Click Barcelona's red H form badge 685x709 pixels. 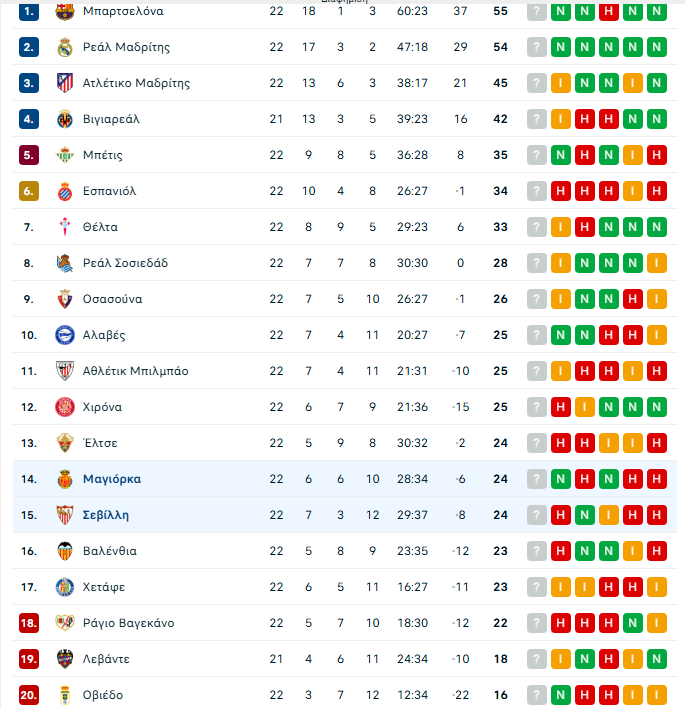608,11
